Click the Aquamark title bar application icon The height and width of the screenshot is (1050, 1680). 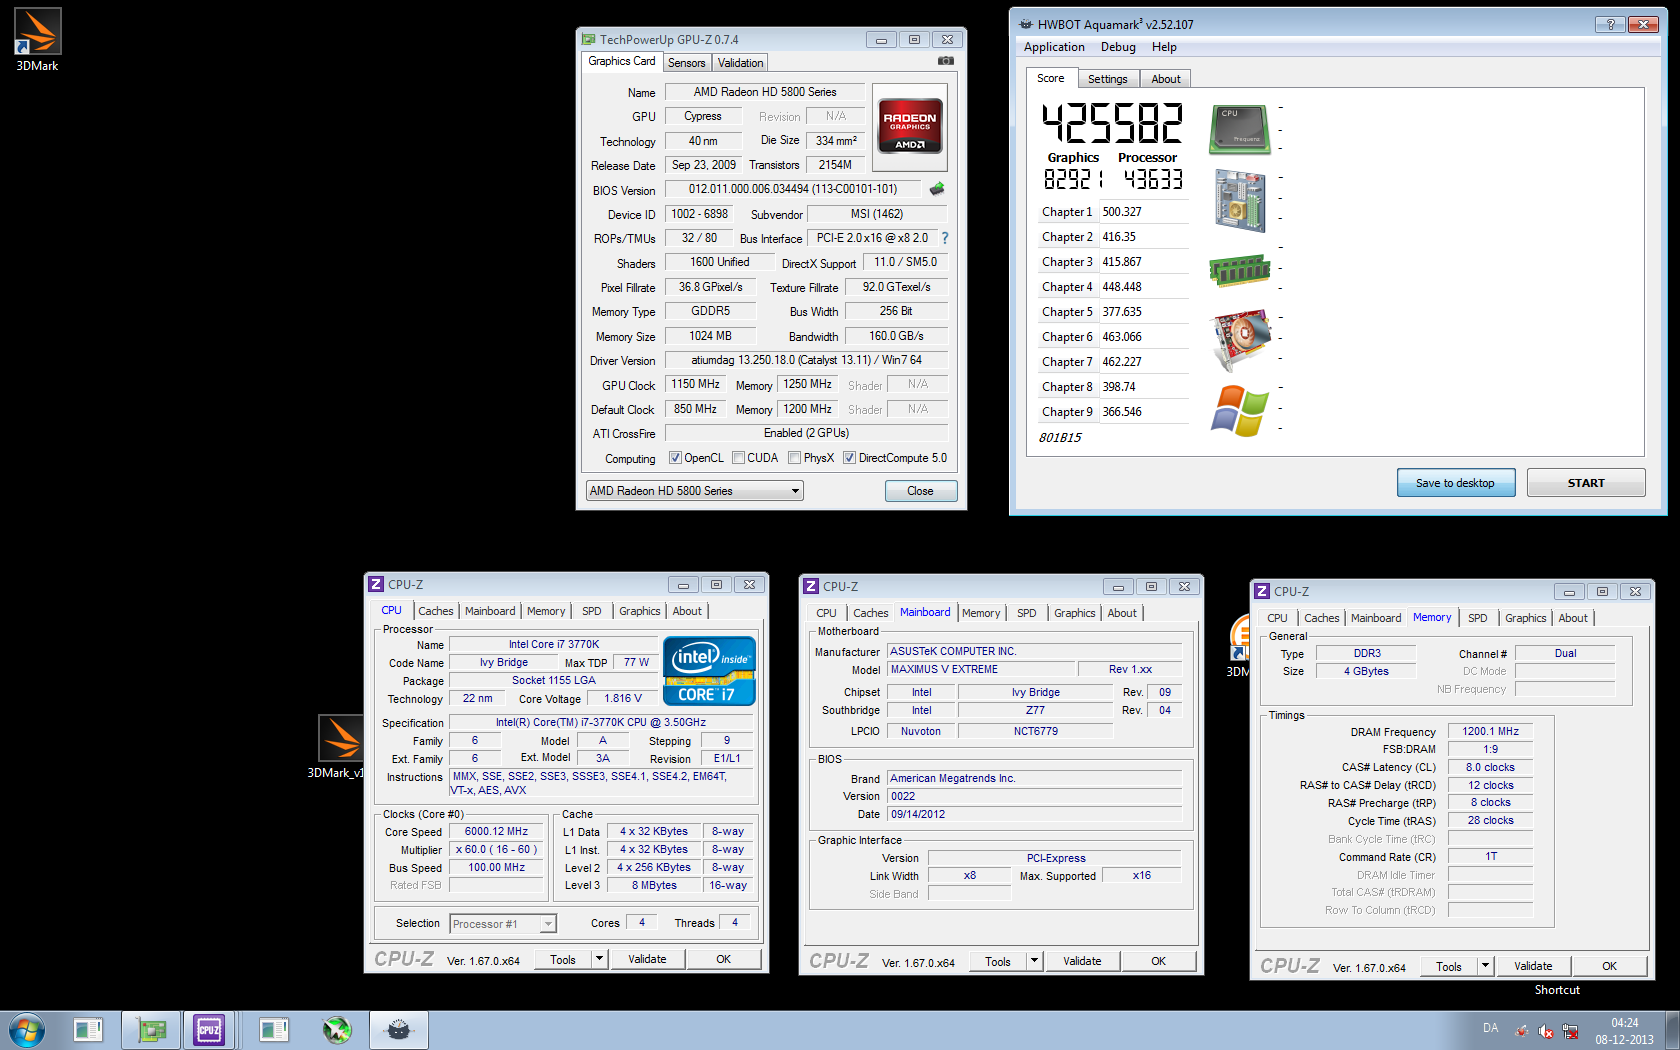tap(1026, 24)
